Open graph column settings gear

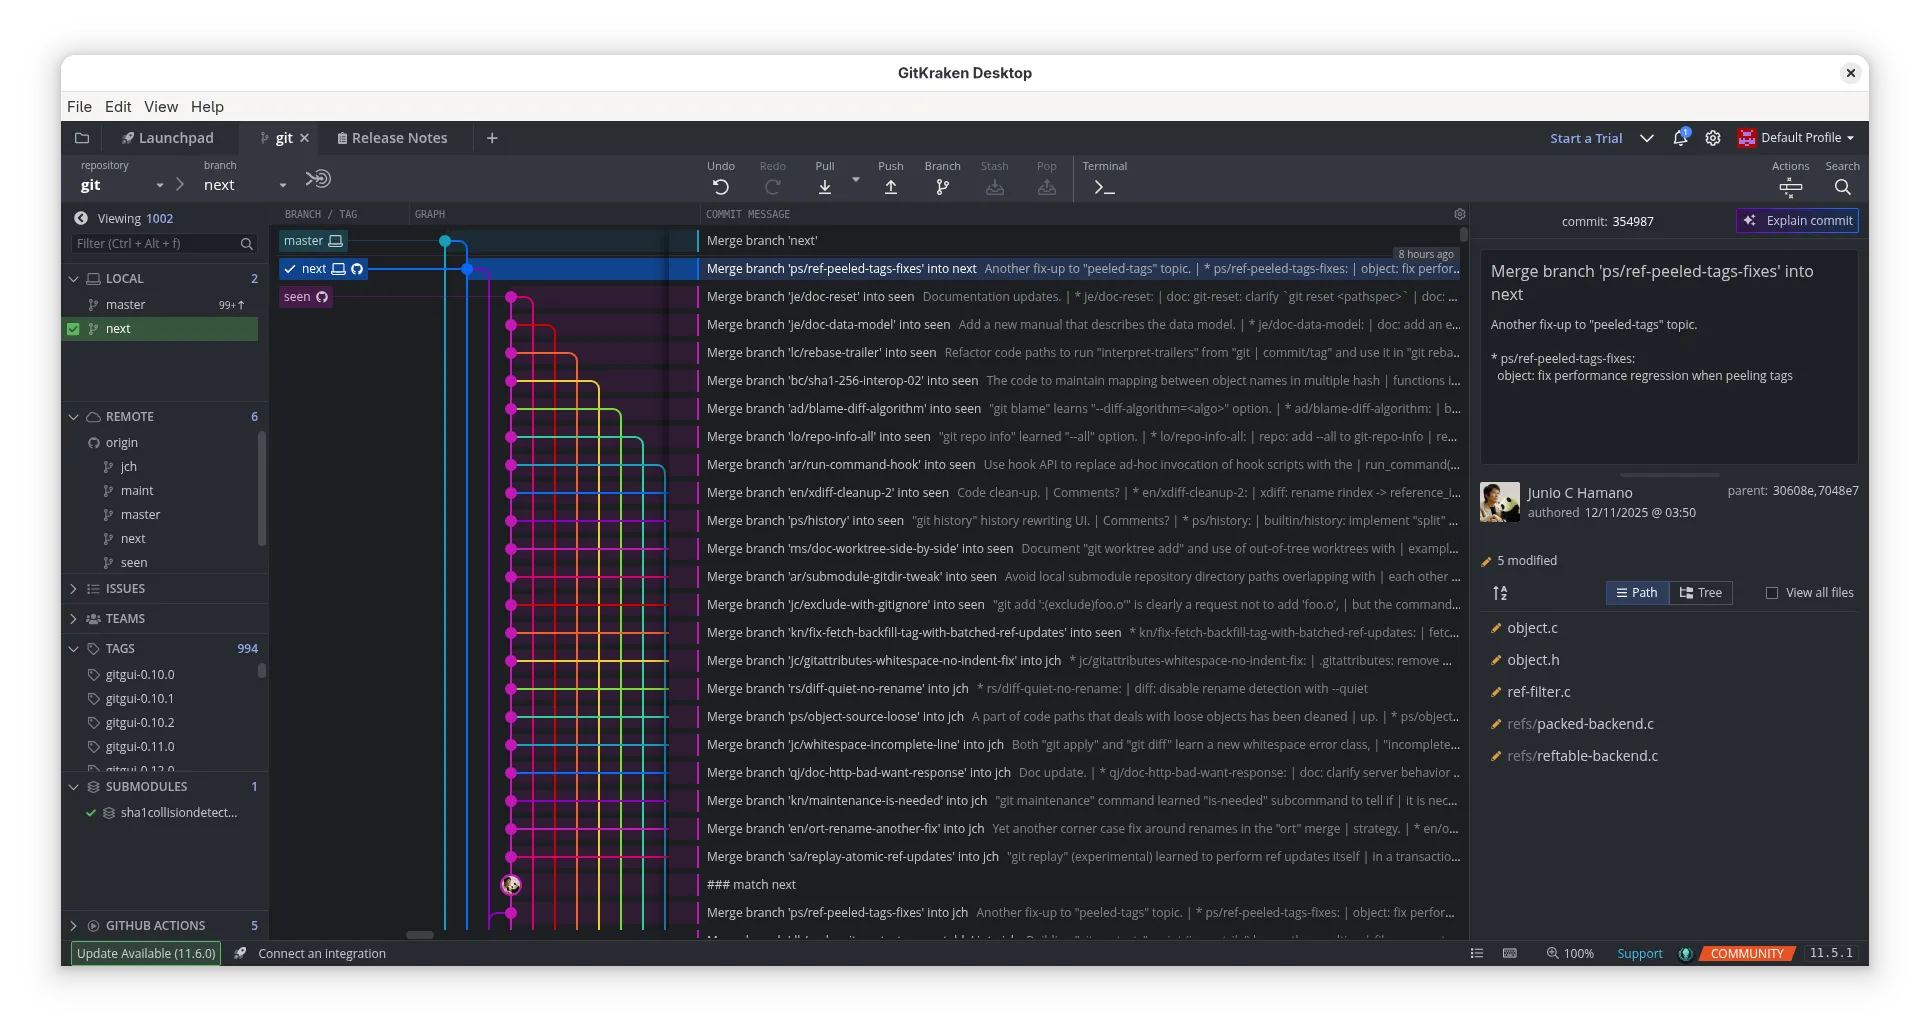tap(1459, 214)
